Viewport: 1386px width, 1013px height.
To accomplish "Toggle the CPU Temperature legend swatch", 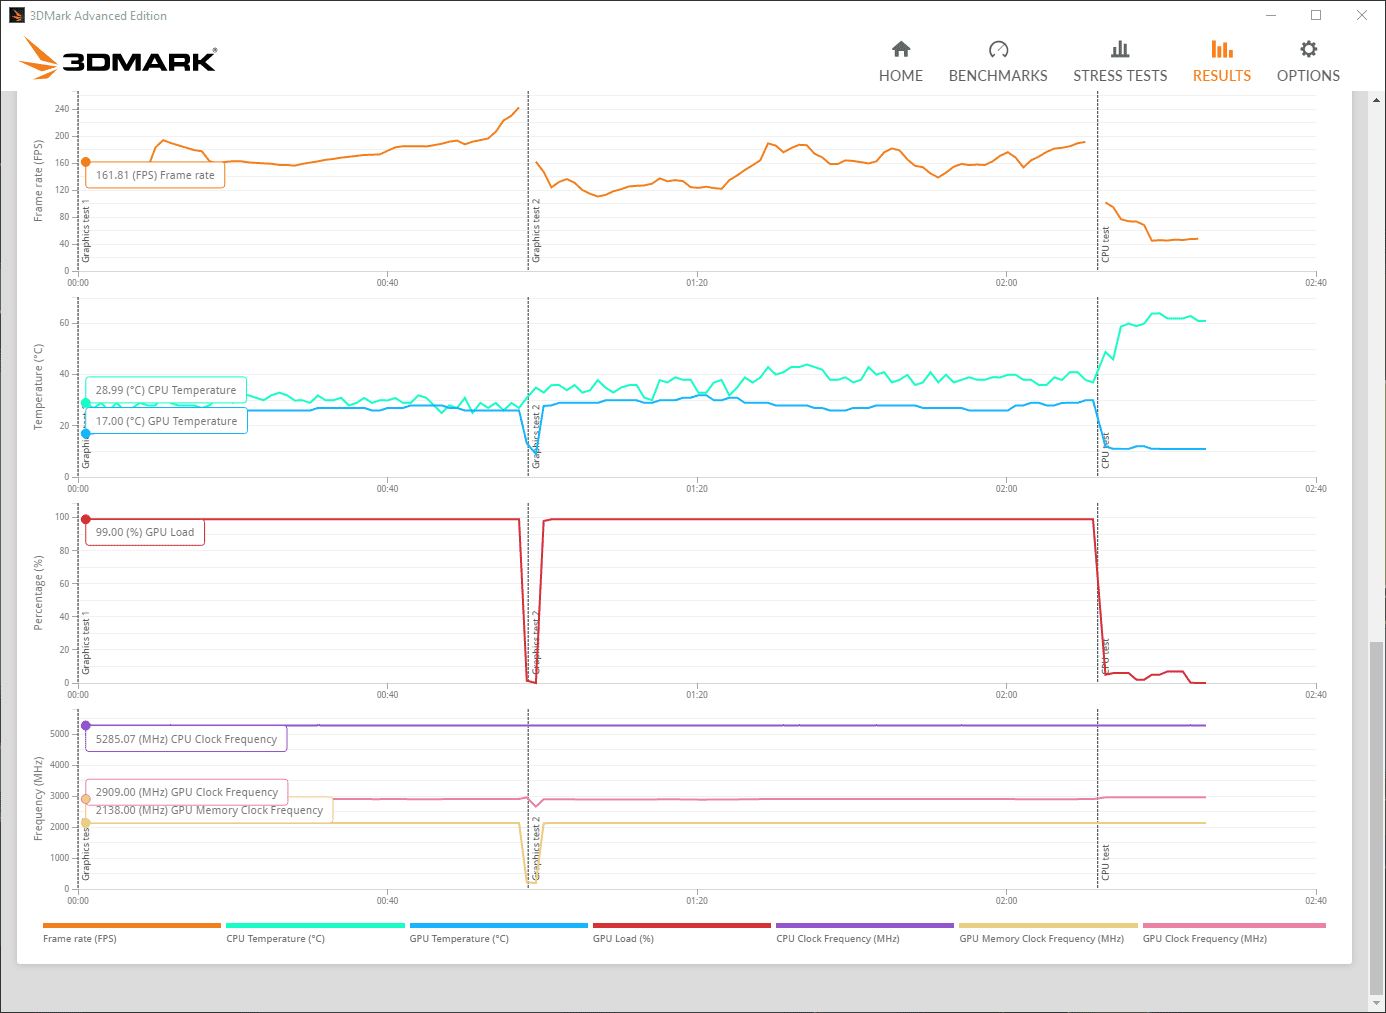I will tap(315, 926).
